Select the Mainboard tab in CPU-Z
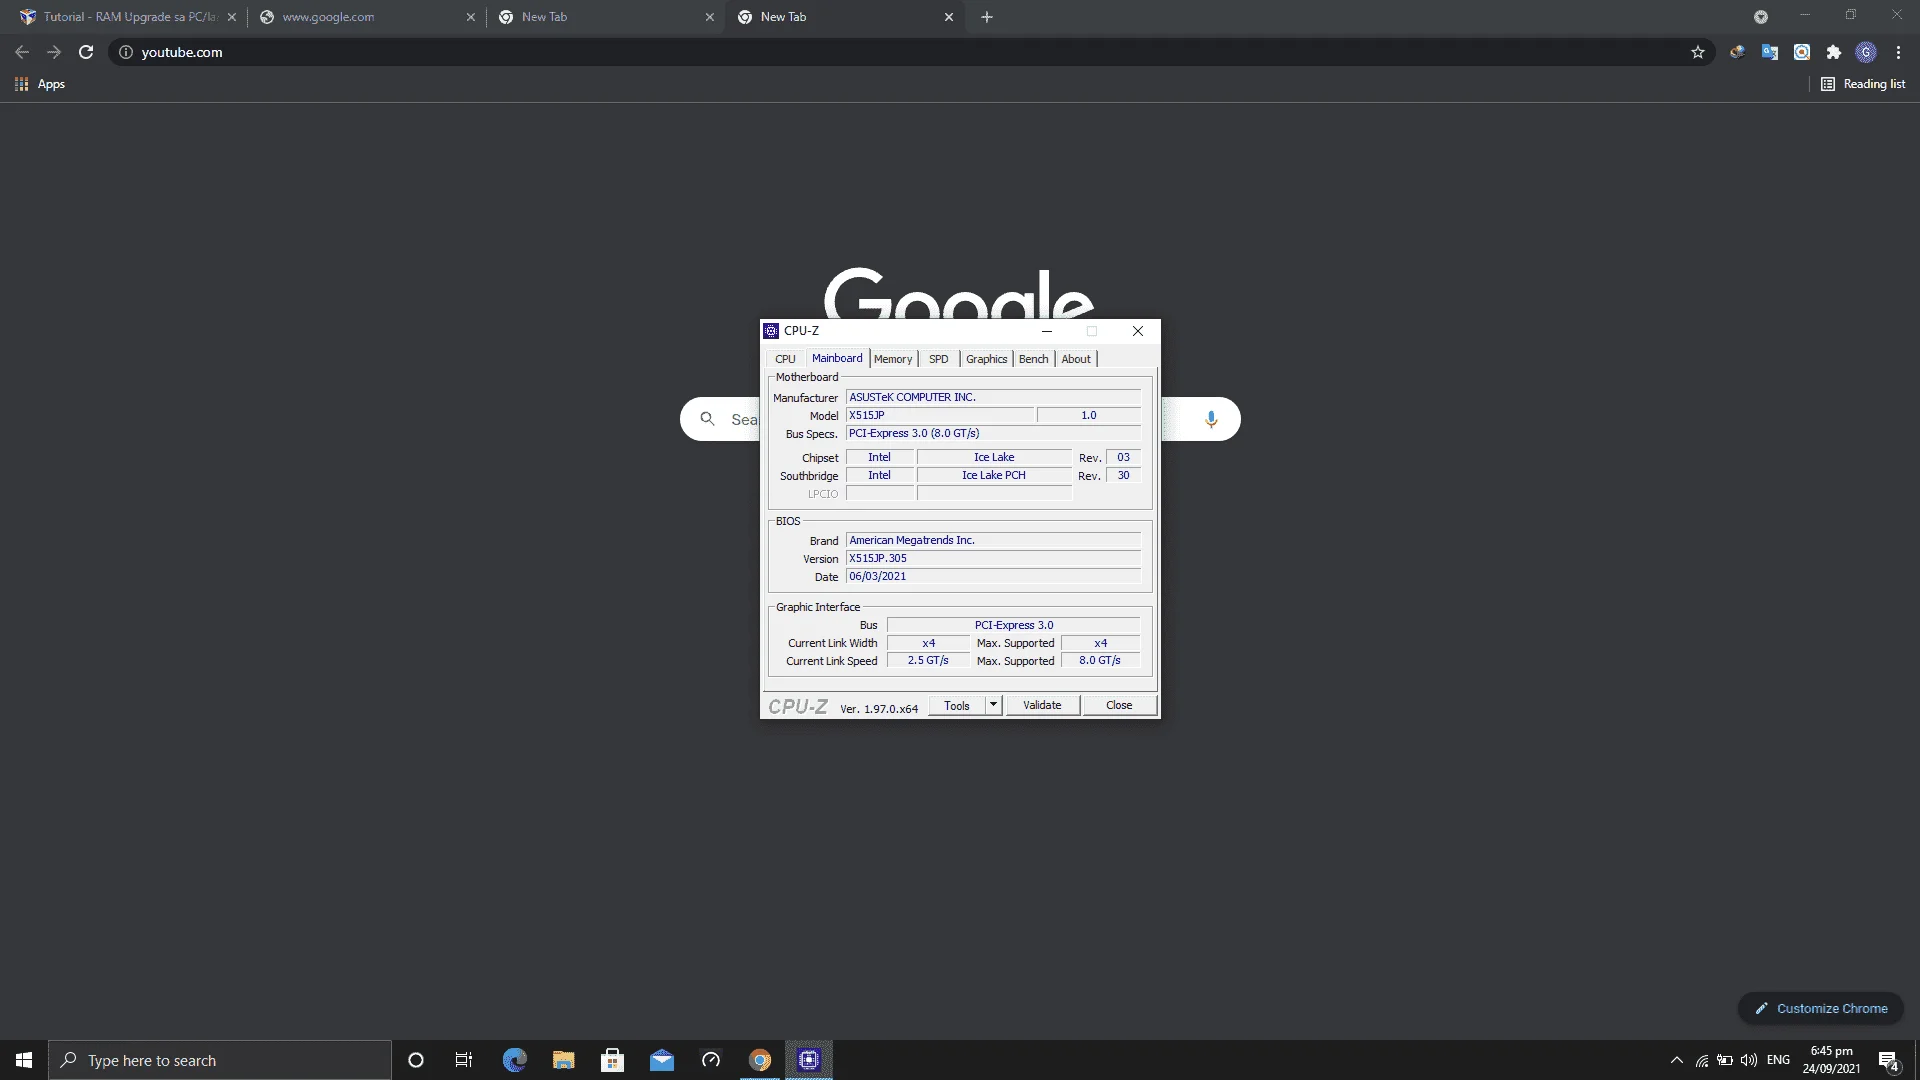Viewport: 1920px width, 1080px height. 837,358
